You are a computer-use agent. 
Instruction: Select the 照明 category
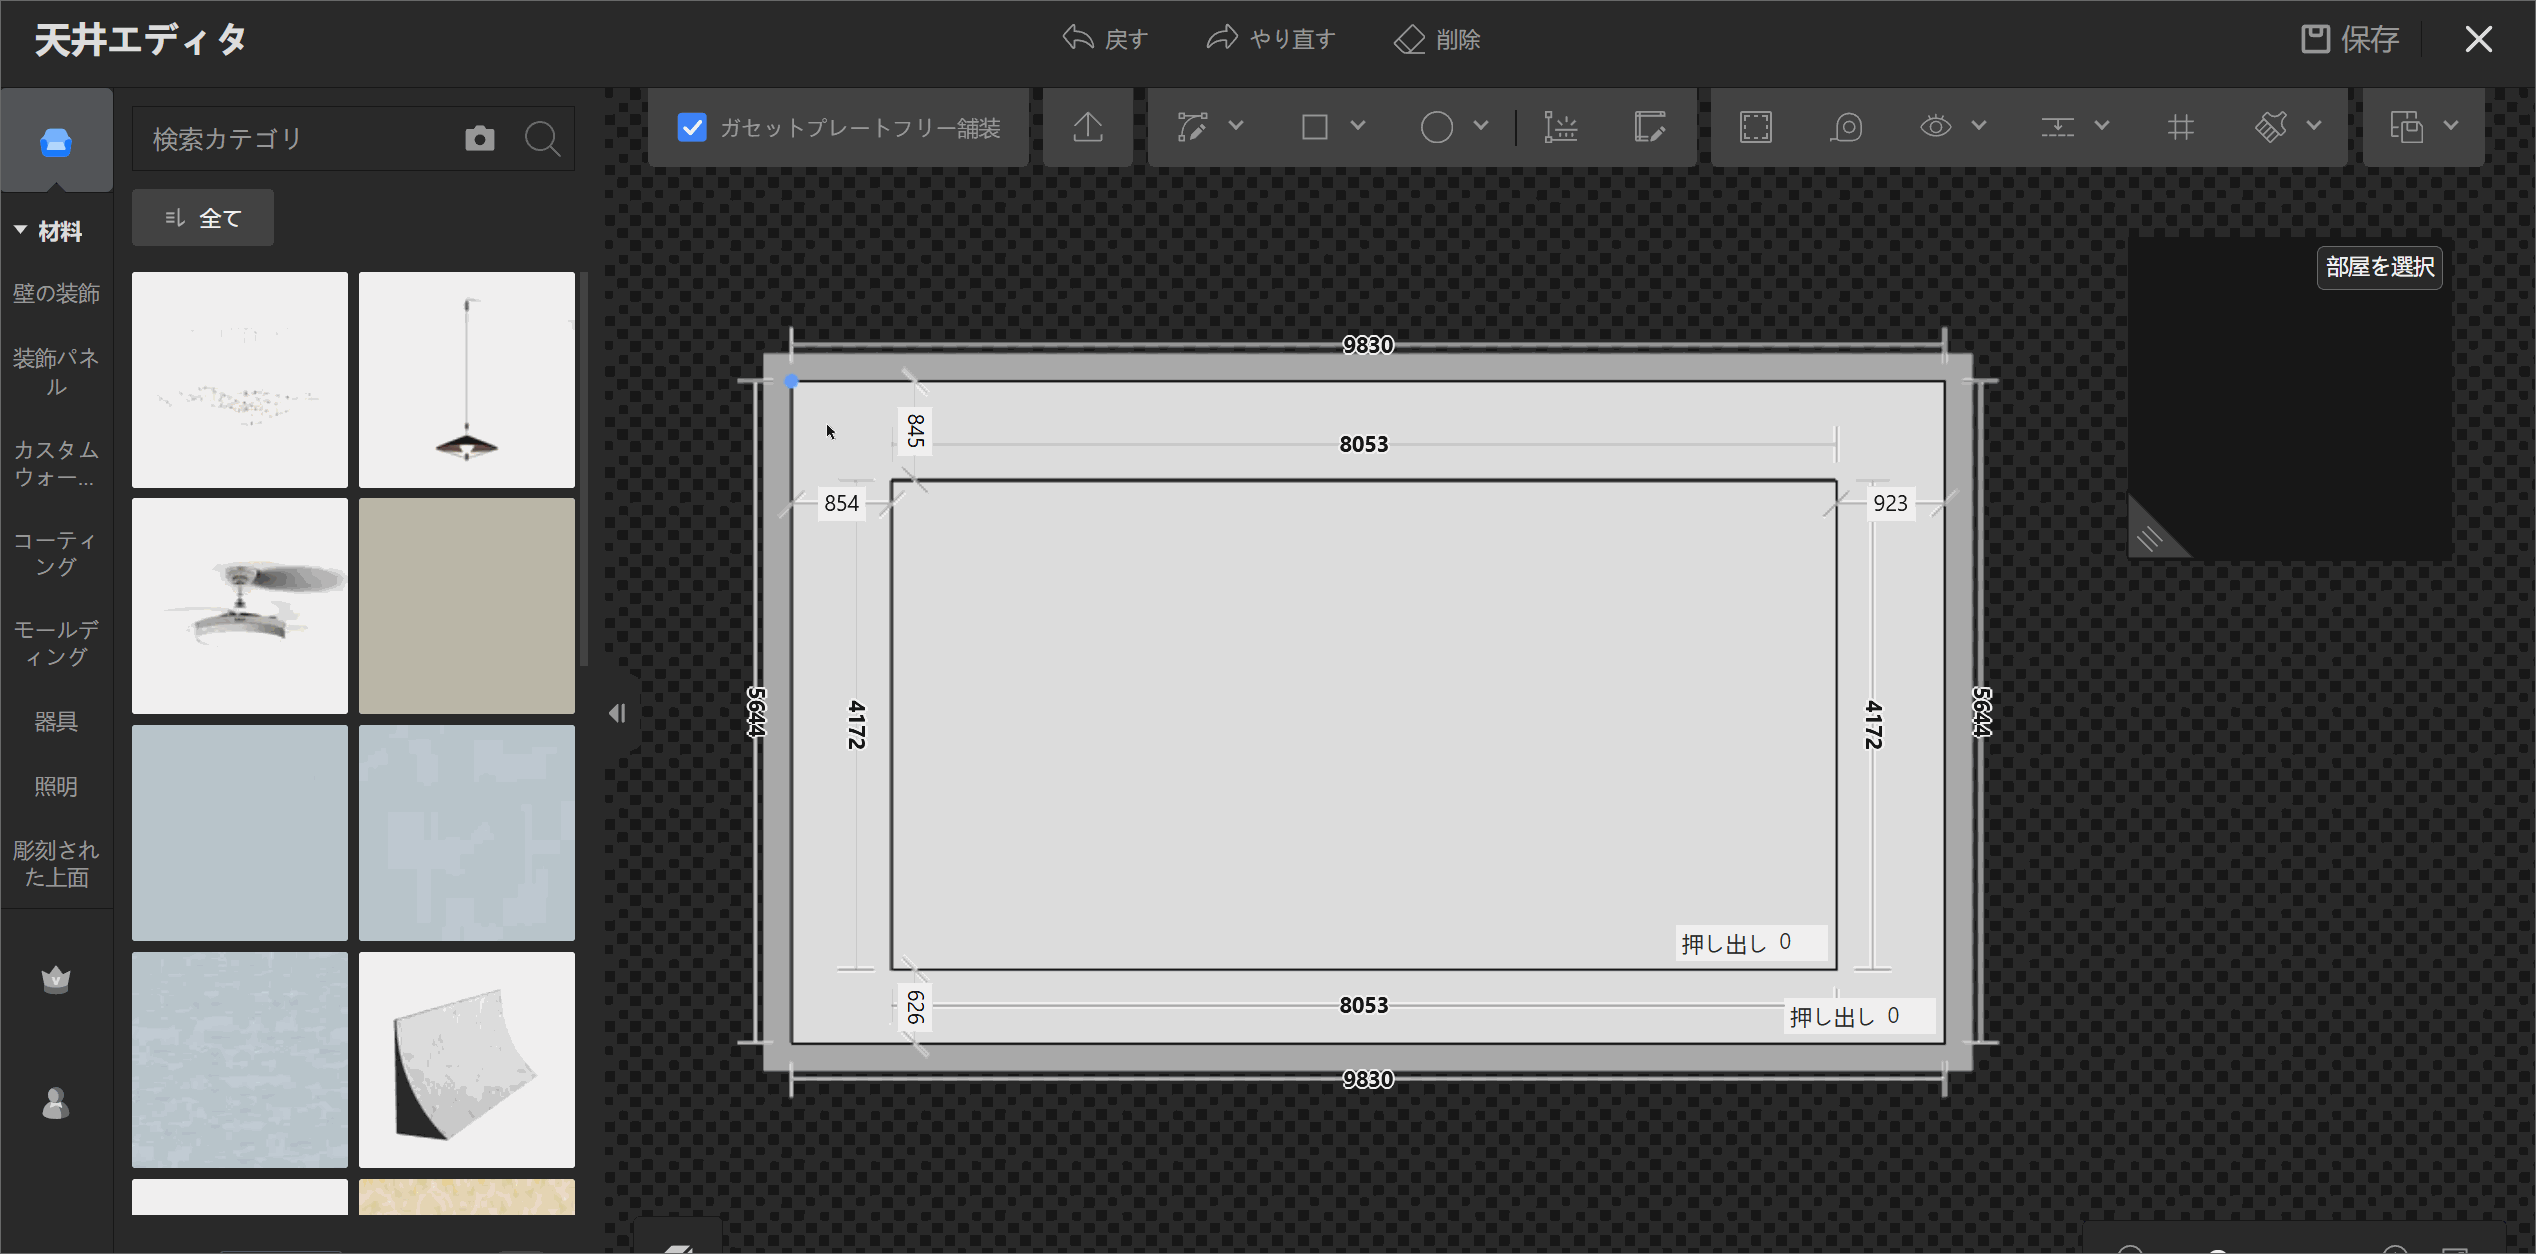(x=56, y=786)
